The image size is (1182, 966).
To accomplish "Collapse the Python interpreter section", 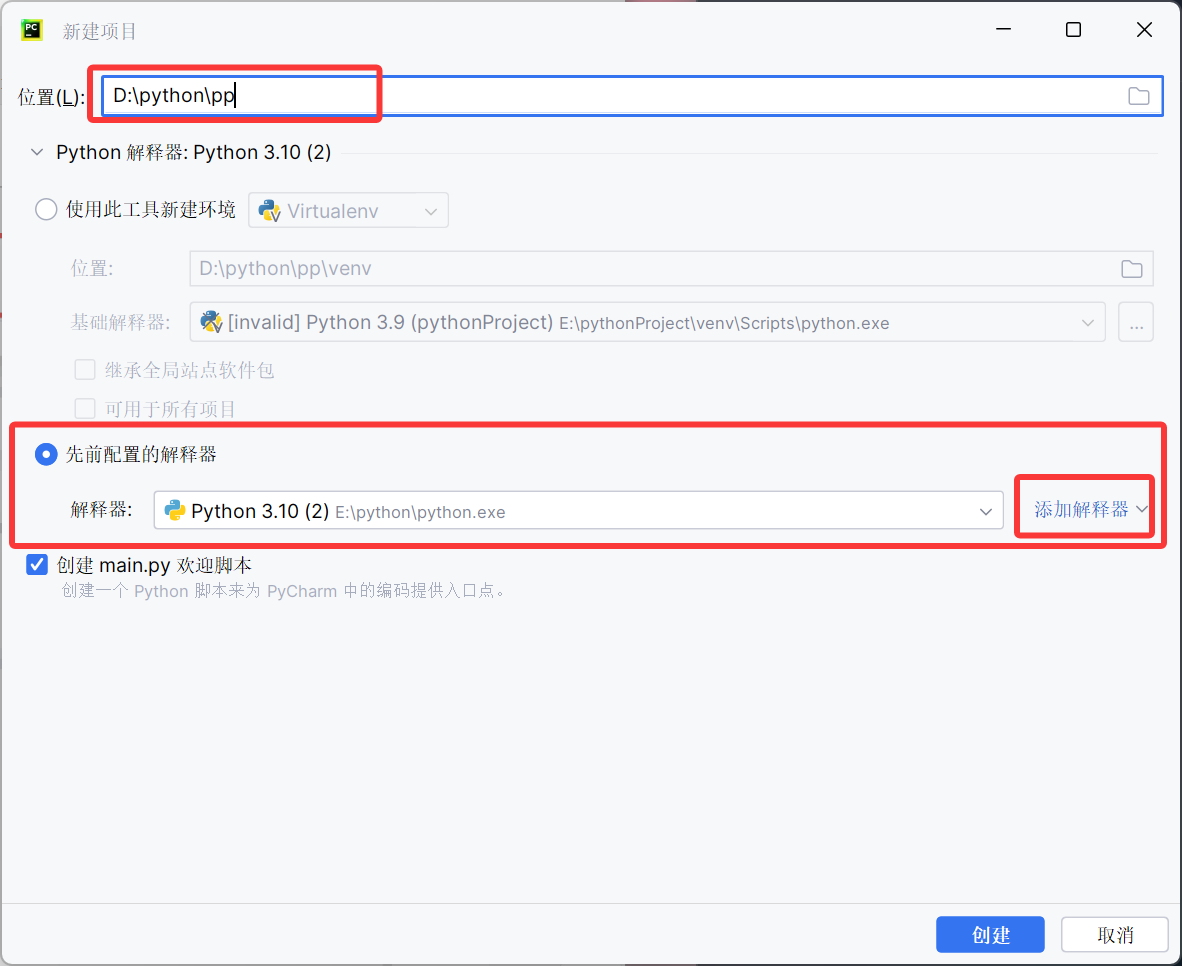I will (x=36, y=152).
